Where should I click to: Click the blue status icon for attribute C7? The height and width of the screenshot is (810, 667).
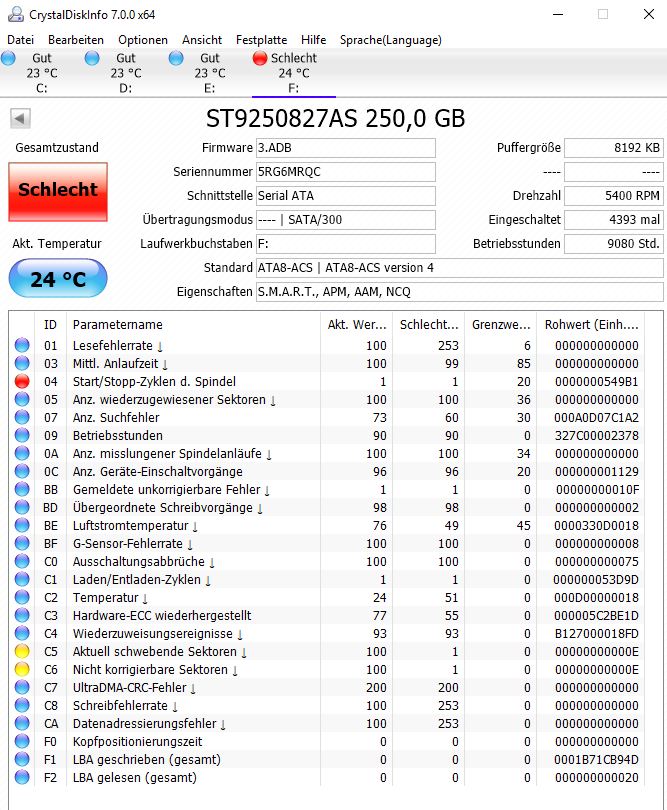[22, 688]
